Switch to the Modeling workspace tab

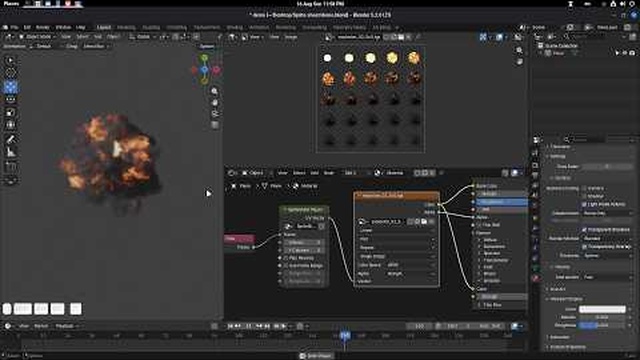126,27
